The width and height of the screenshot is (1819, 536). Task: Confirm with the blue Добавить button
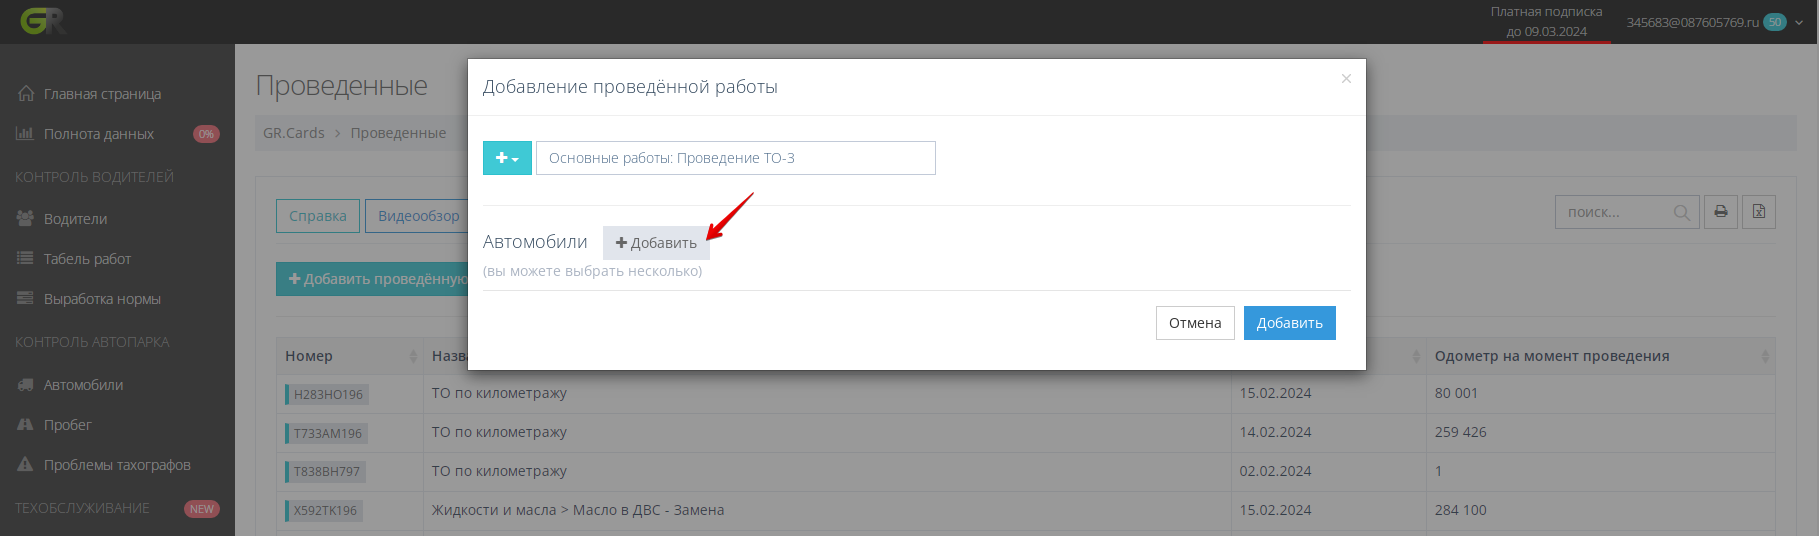tap(1289, 323)
